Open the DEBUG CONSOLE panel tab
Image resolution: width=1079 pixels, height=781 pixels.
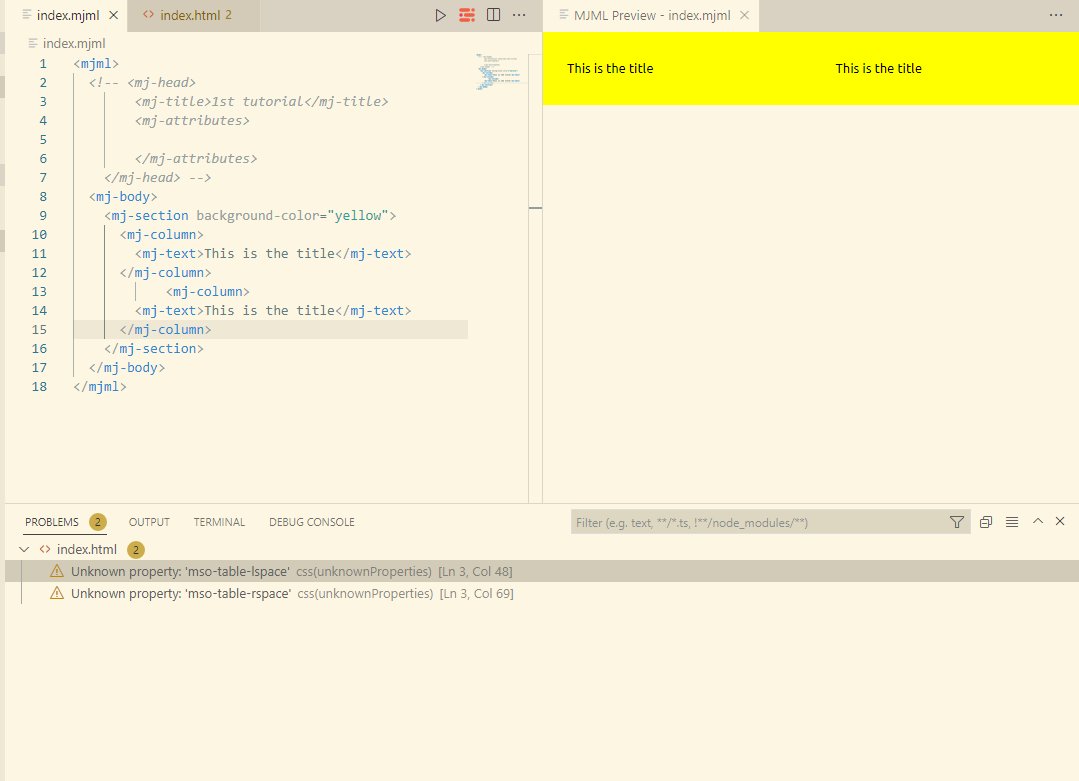(312, 522)
